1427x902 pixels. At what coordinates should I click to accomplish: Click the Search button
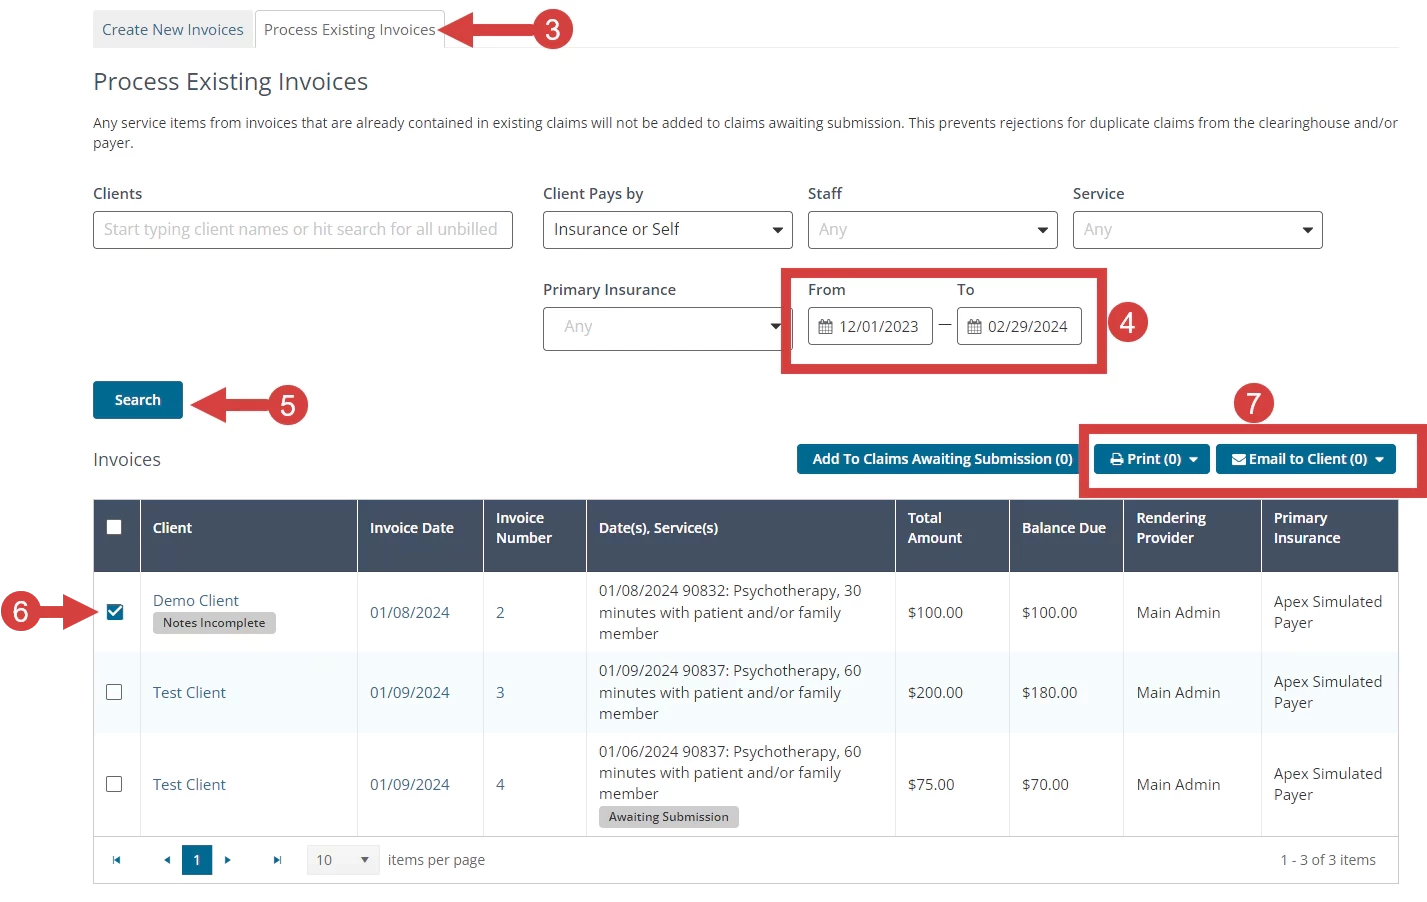[138, 400]
